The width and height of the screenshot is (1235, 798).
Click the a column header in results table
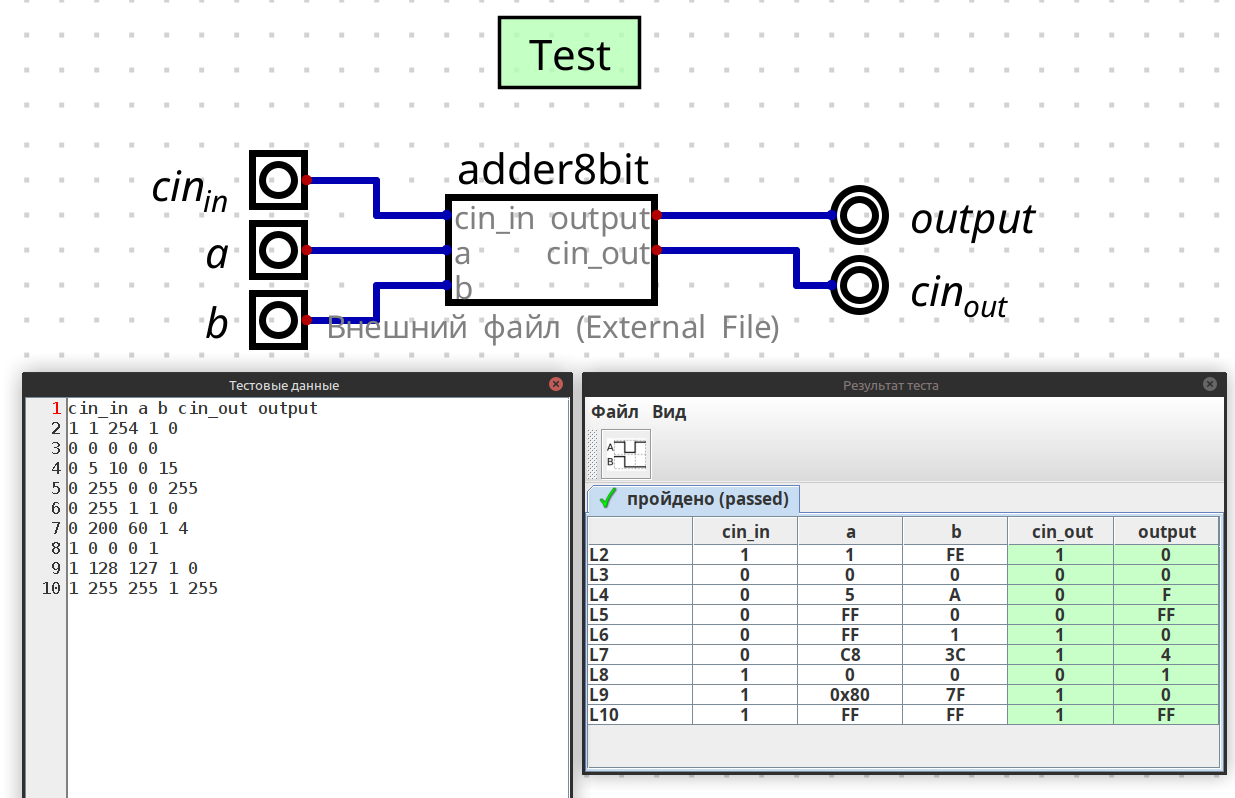tap(850, 531)
